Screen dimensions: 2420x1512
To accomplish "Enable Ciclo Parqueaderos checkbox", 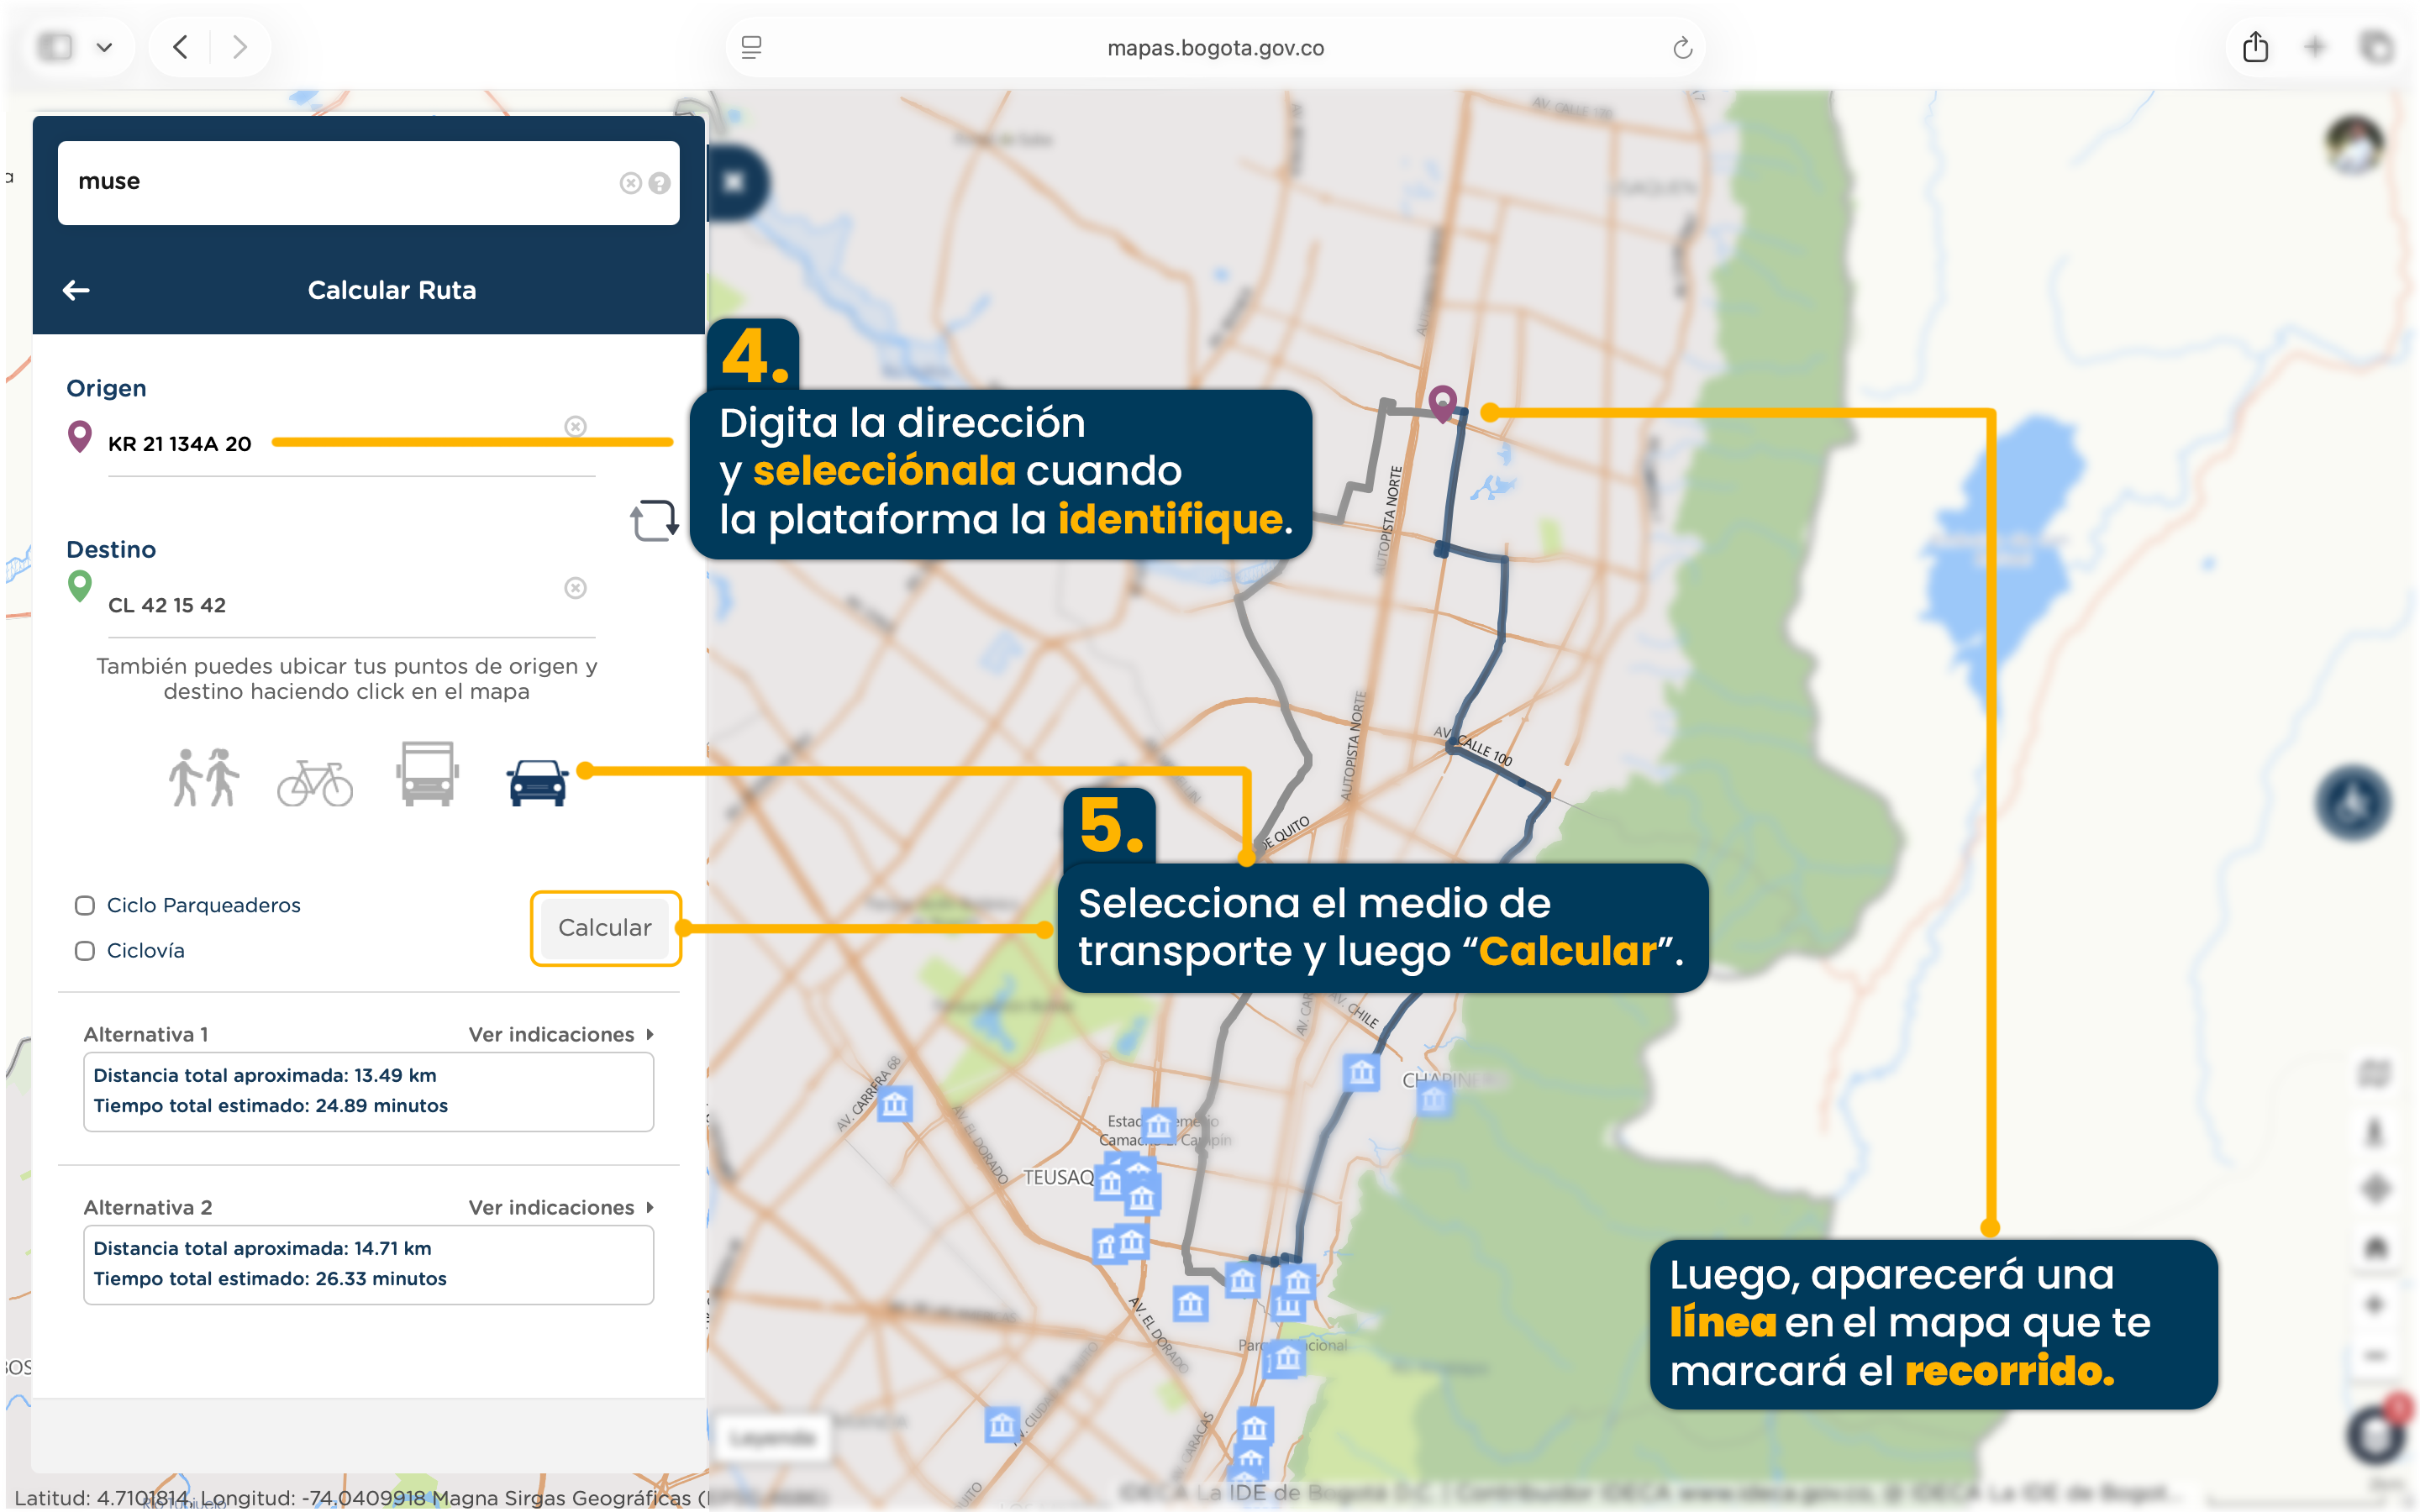I will point(85,905).
